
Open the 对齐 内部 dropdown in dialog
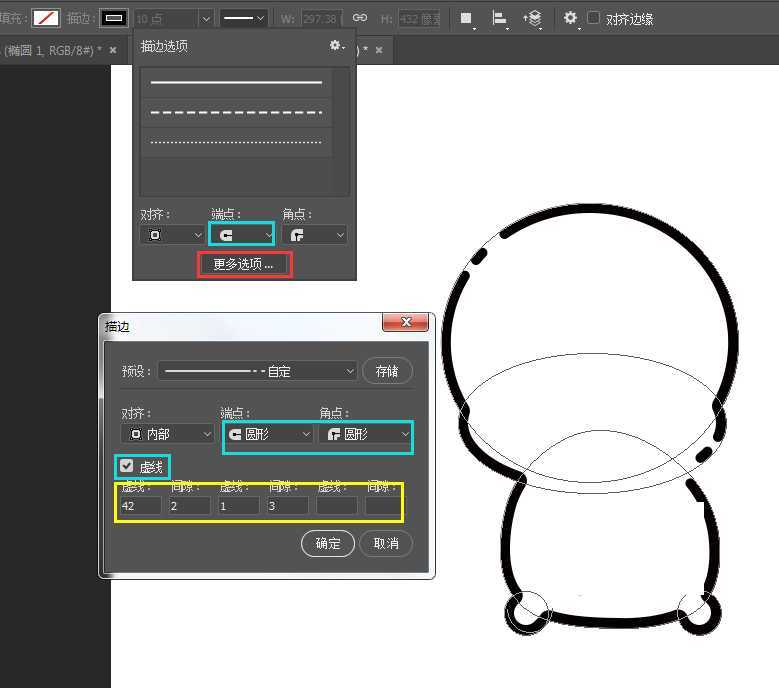(x=166, y=434)
